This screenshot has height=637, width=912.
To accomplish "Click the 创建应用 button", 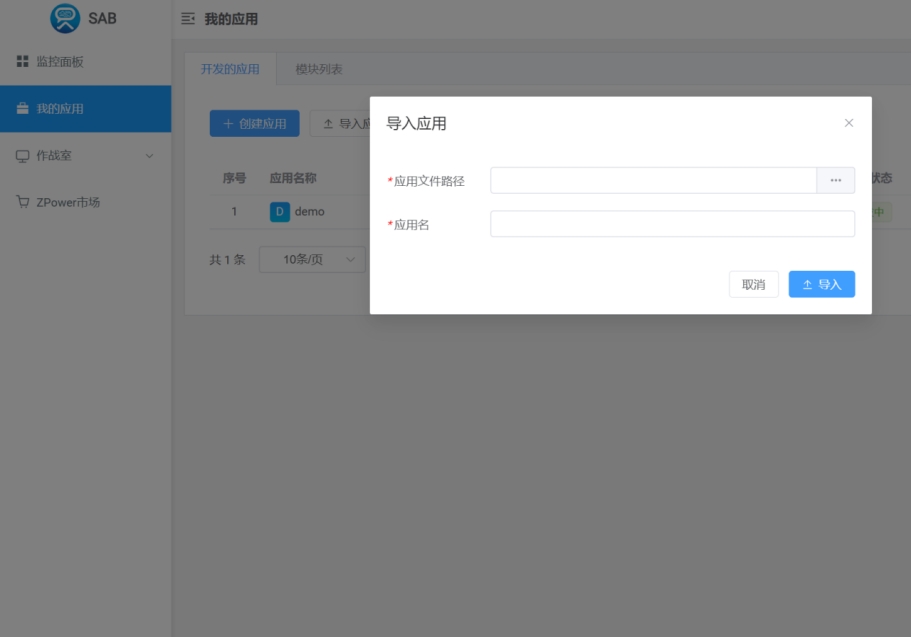I will click(254, 123).
